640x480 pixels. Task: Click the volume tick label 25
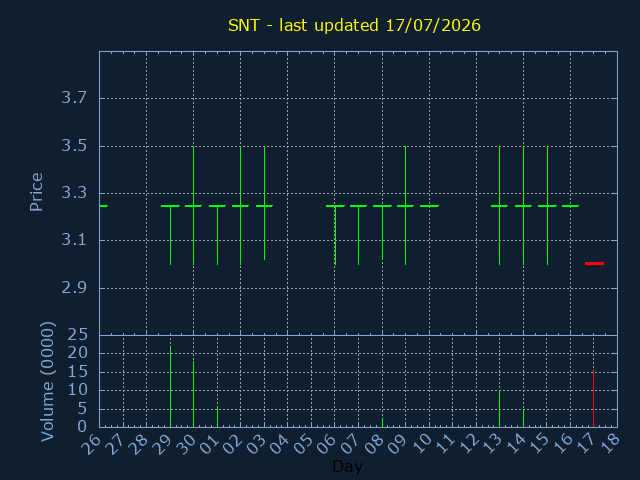[78, 335]
